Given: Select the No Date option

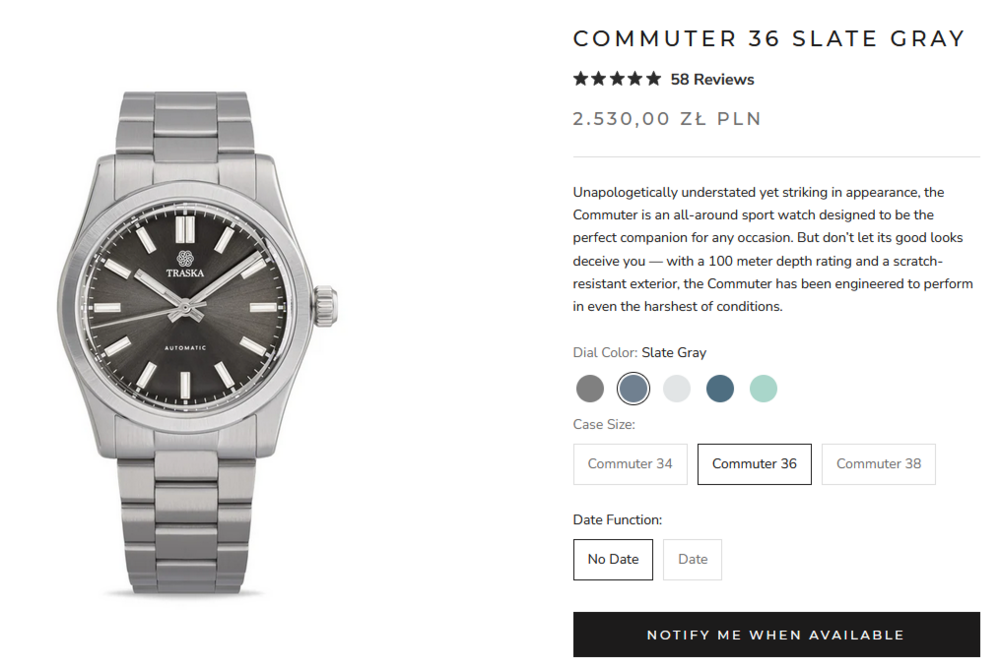Looking at the screenshot, I should pos(613,559).
